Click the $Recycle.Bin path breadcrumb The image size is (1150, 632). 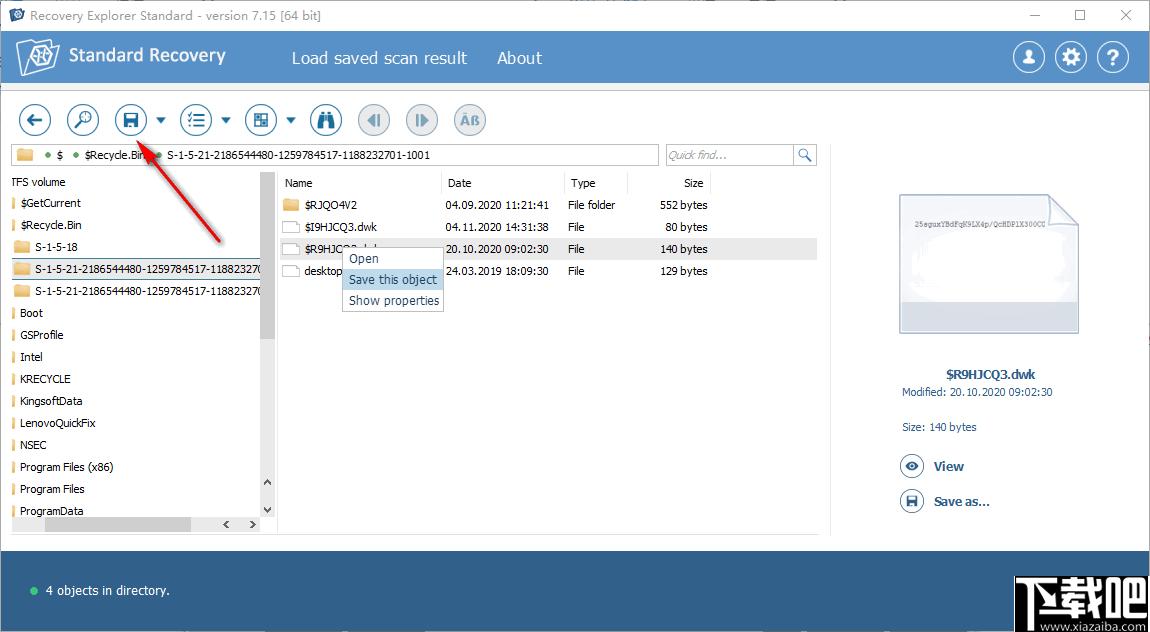click(x=116, y=155)
